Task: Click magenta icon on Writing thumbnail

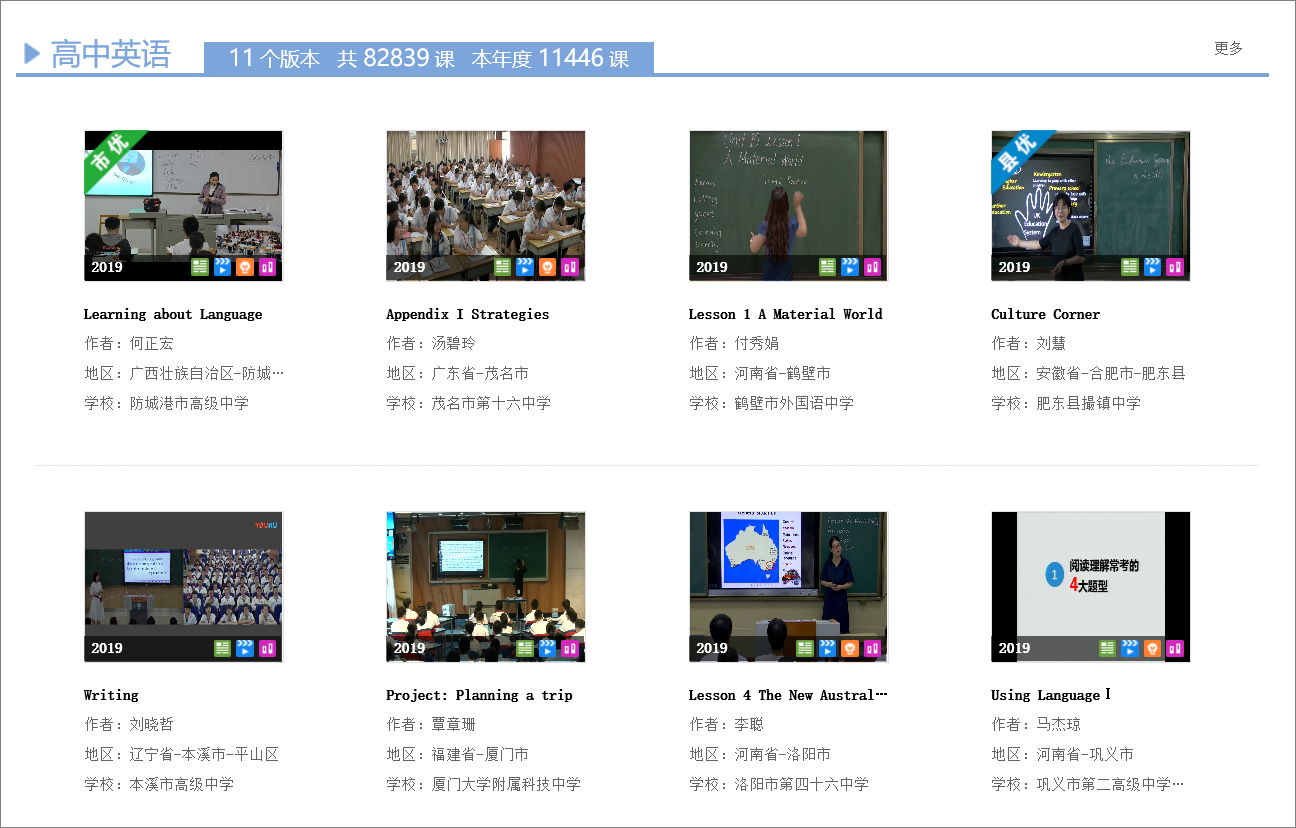Action: point(267,648)
